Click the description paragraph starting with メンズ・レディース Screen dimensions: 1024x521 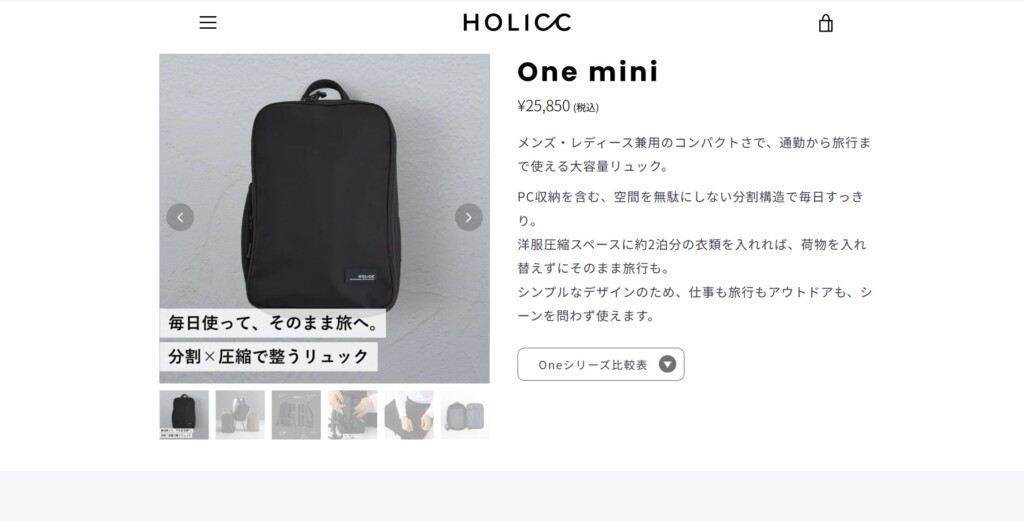click(x=694, y=154)
